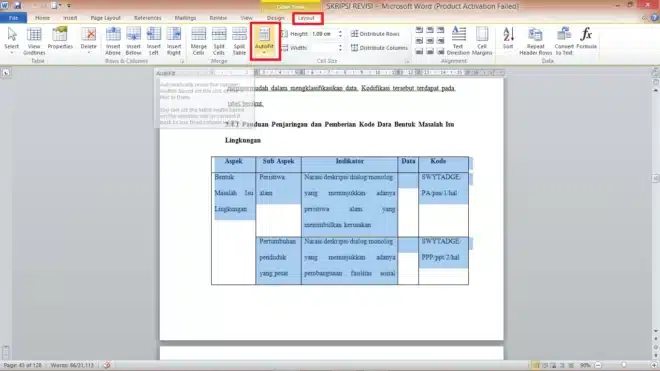
Task: Open the AutoFit dropdown
Action: tap(264, 41)
